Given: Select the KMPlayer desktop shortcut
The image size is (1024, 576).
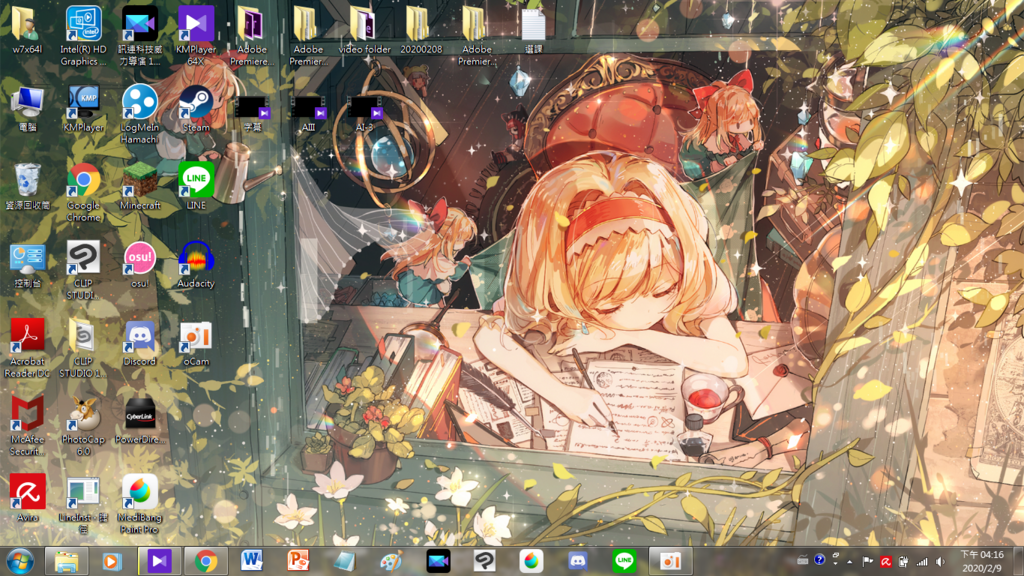Looking at the screenshot, I should (x=84, y=109).
